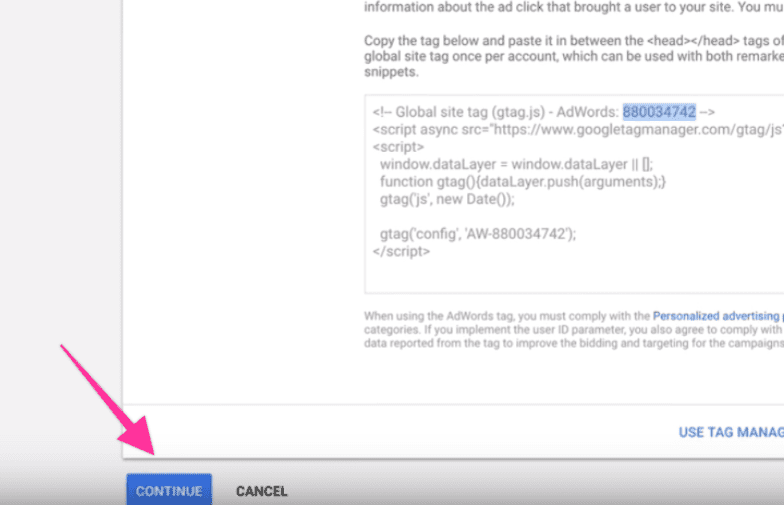Click the window.dataLayer assignment line
784x505 pixels.
pyautogui.click(x=516, y=164)
